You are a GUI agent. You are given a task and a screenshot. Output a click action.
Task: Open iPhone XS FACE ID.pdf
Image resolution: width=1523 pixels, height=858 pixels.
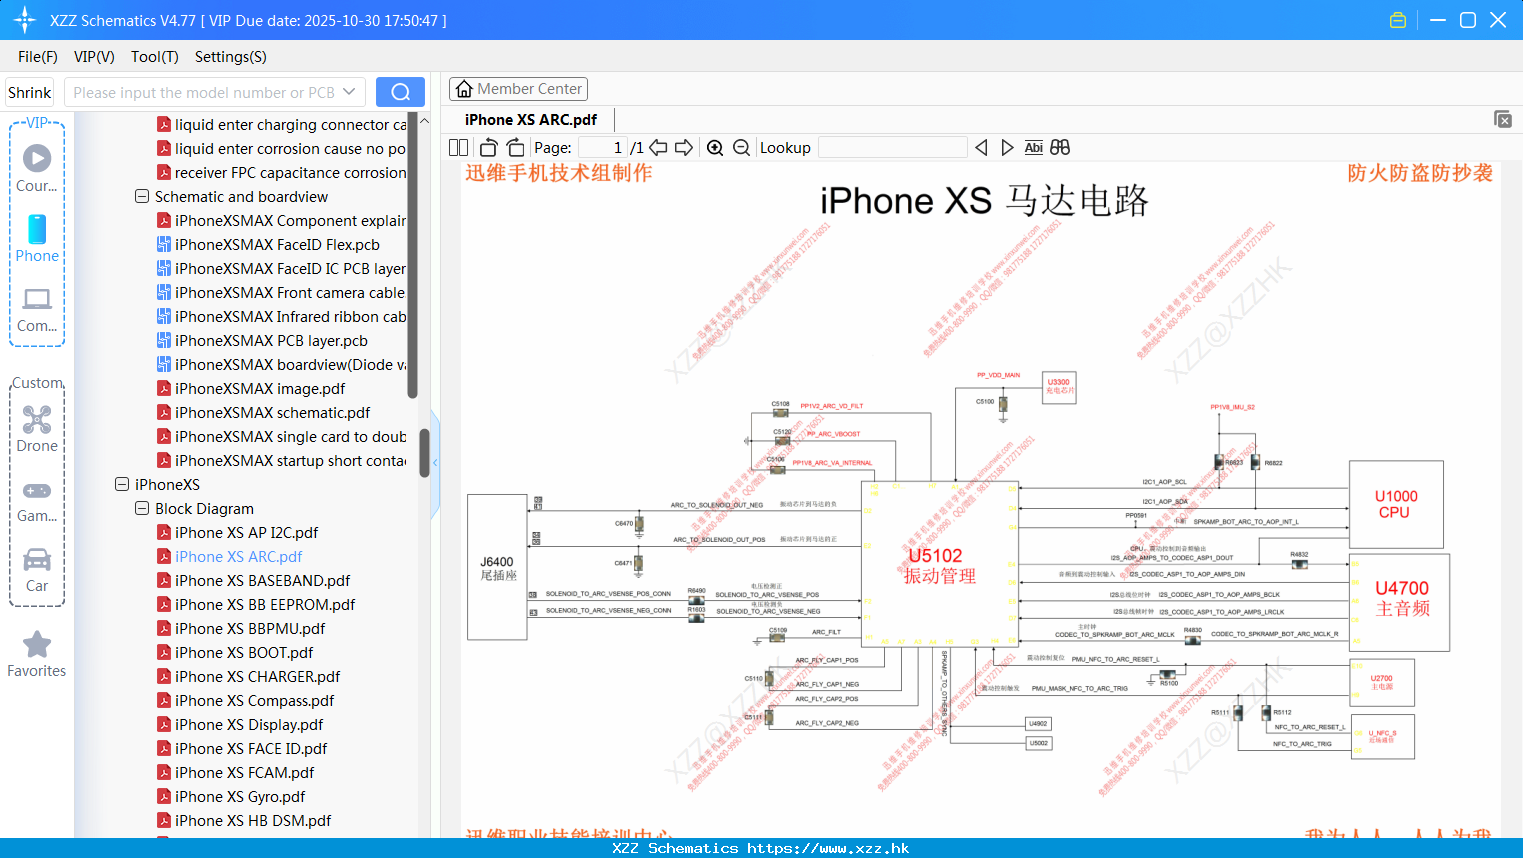[251, 748]
